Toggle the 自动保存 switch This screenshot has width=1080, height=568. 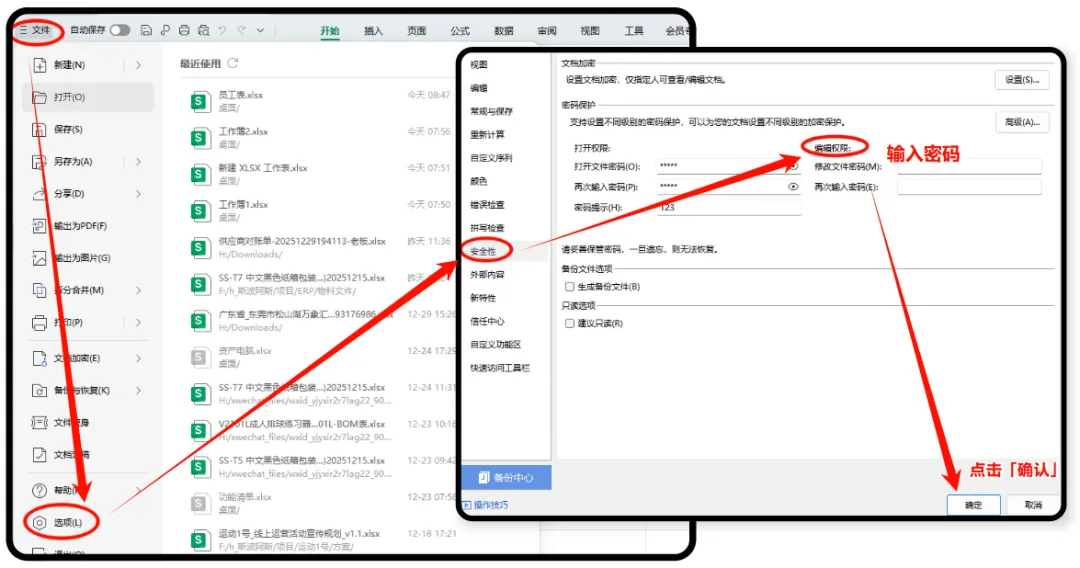(x=120, y=30)
